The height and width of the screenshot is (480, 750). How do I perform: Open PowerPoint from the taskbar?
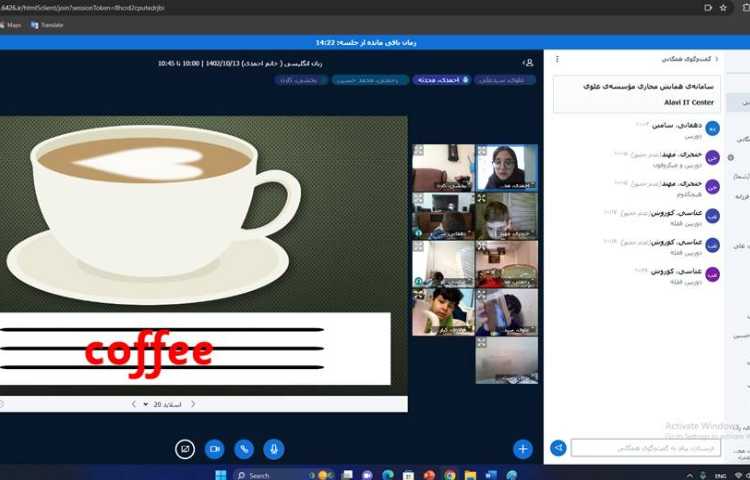[429, 475]
